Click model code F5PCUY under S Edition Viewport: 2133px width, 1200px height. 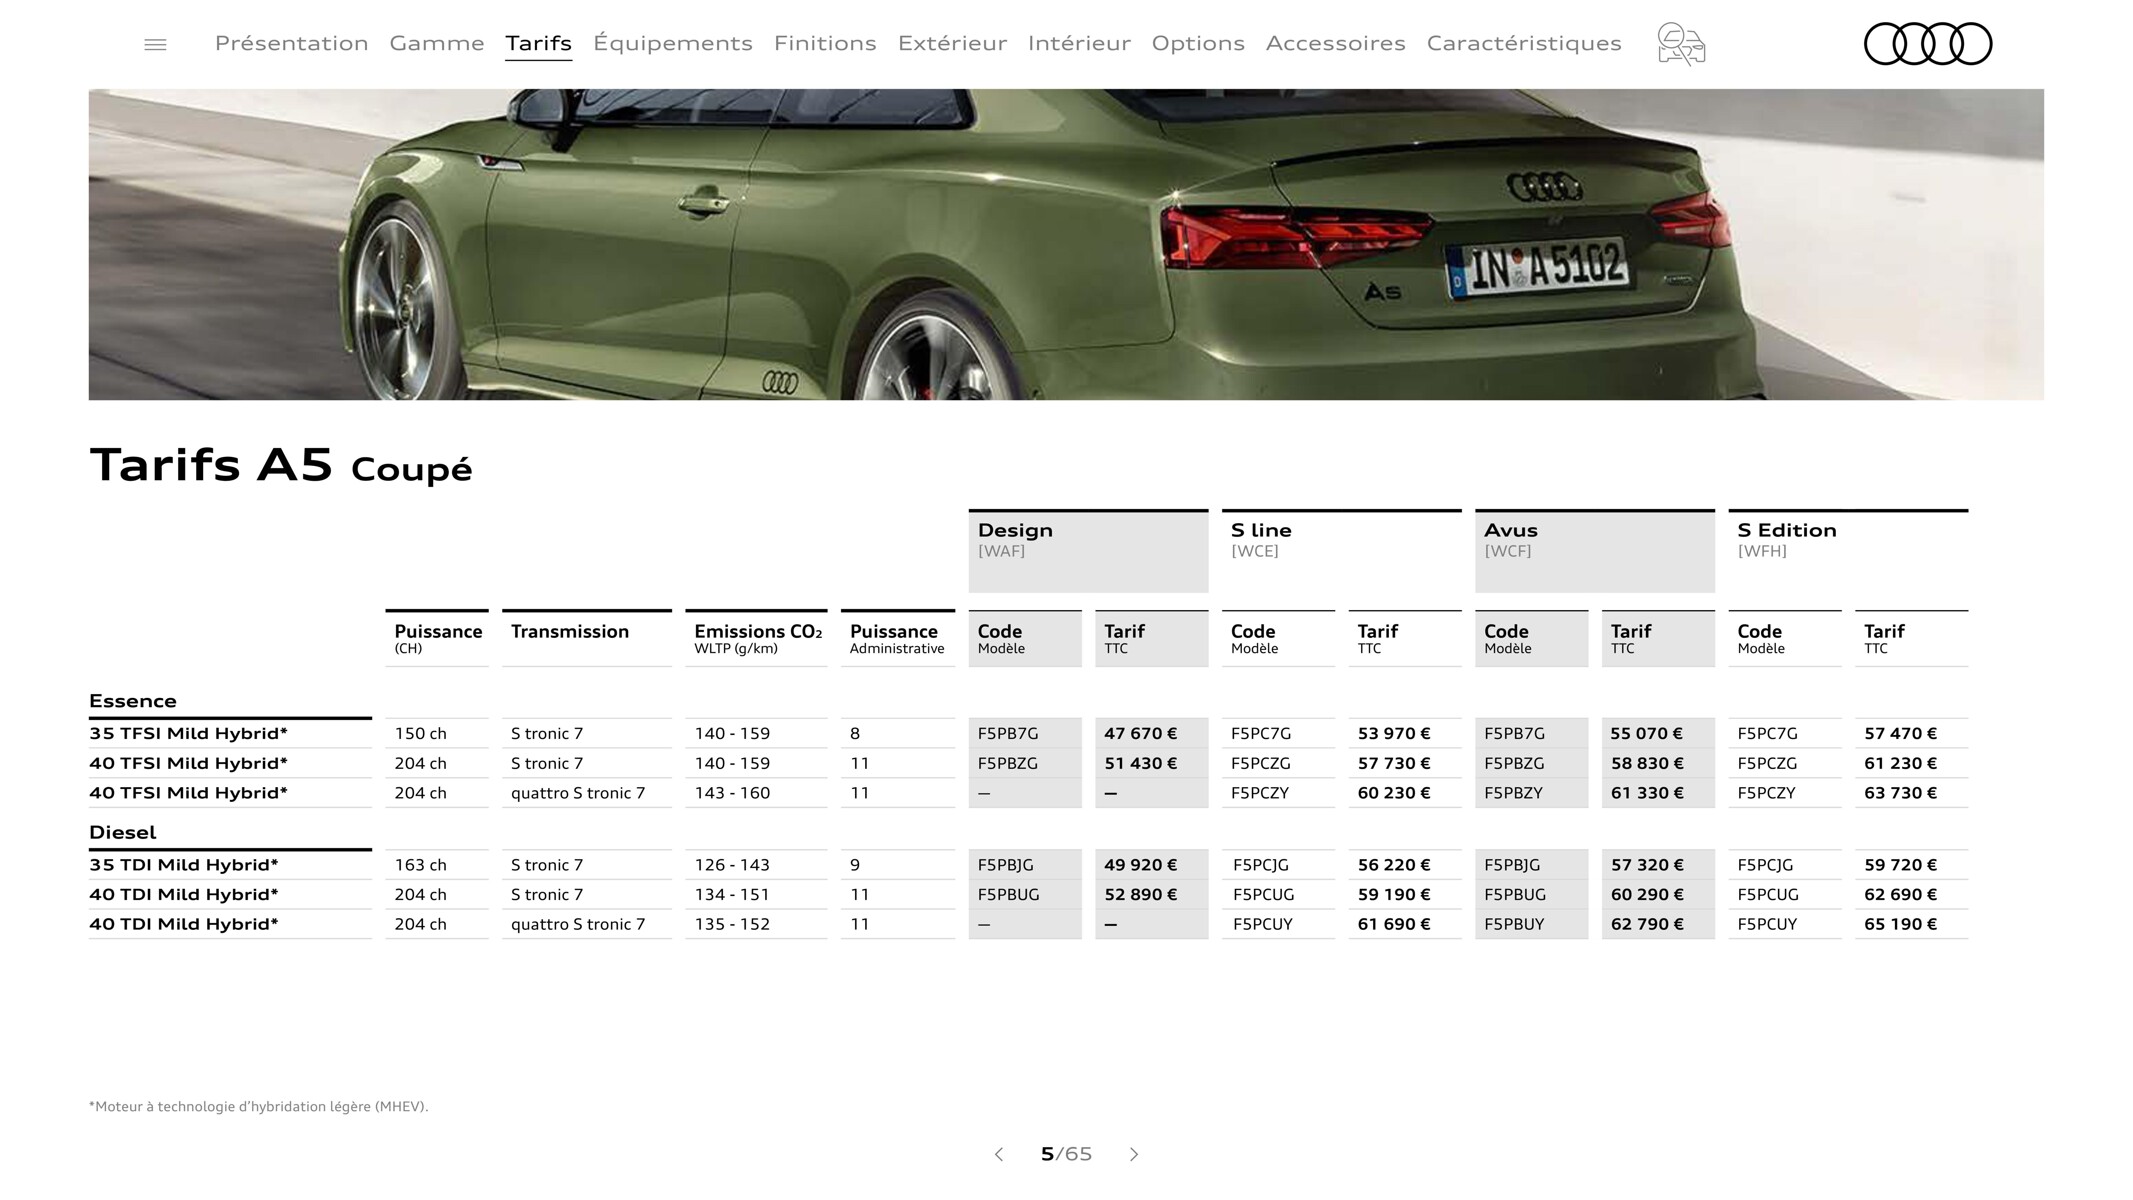point(1768,925)
